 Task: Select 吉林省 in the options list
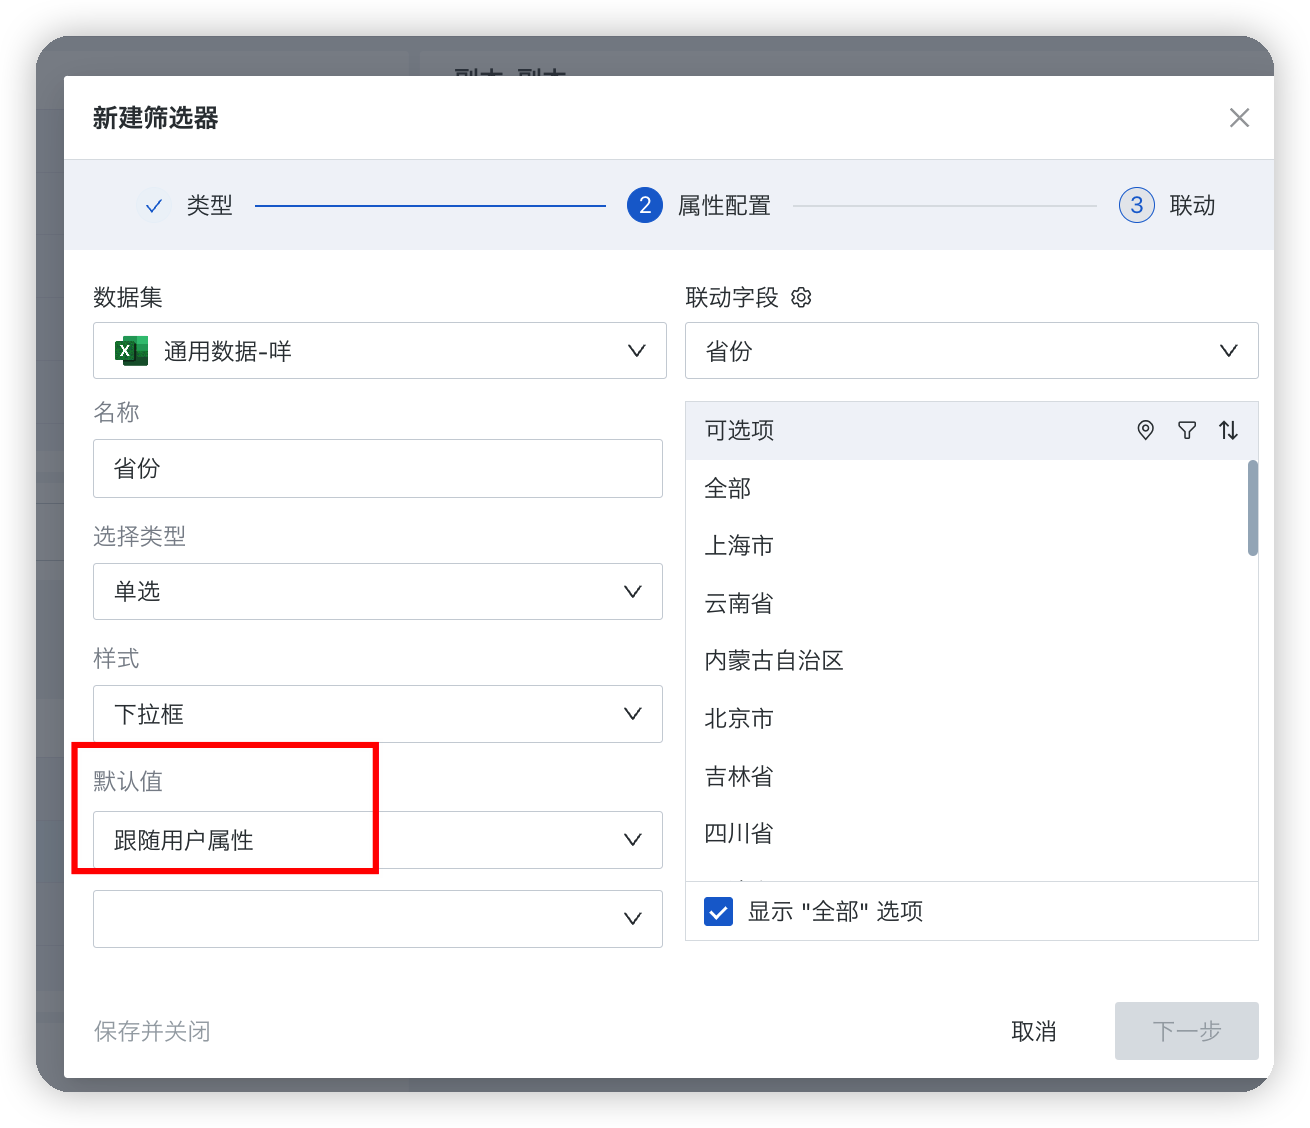pyautogui.click(x=966, y=776)
